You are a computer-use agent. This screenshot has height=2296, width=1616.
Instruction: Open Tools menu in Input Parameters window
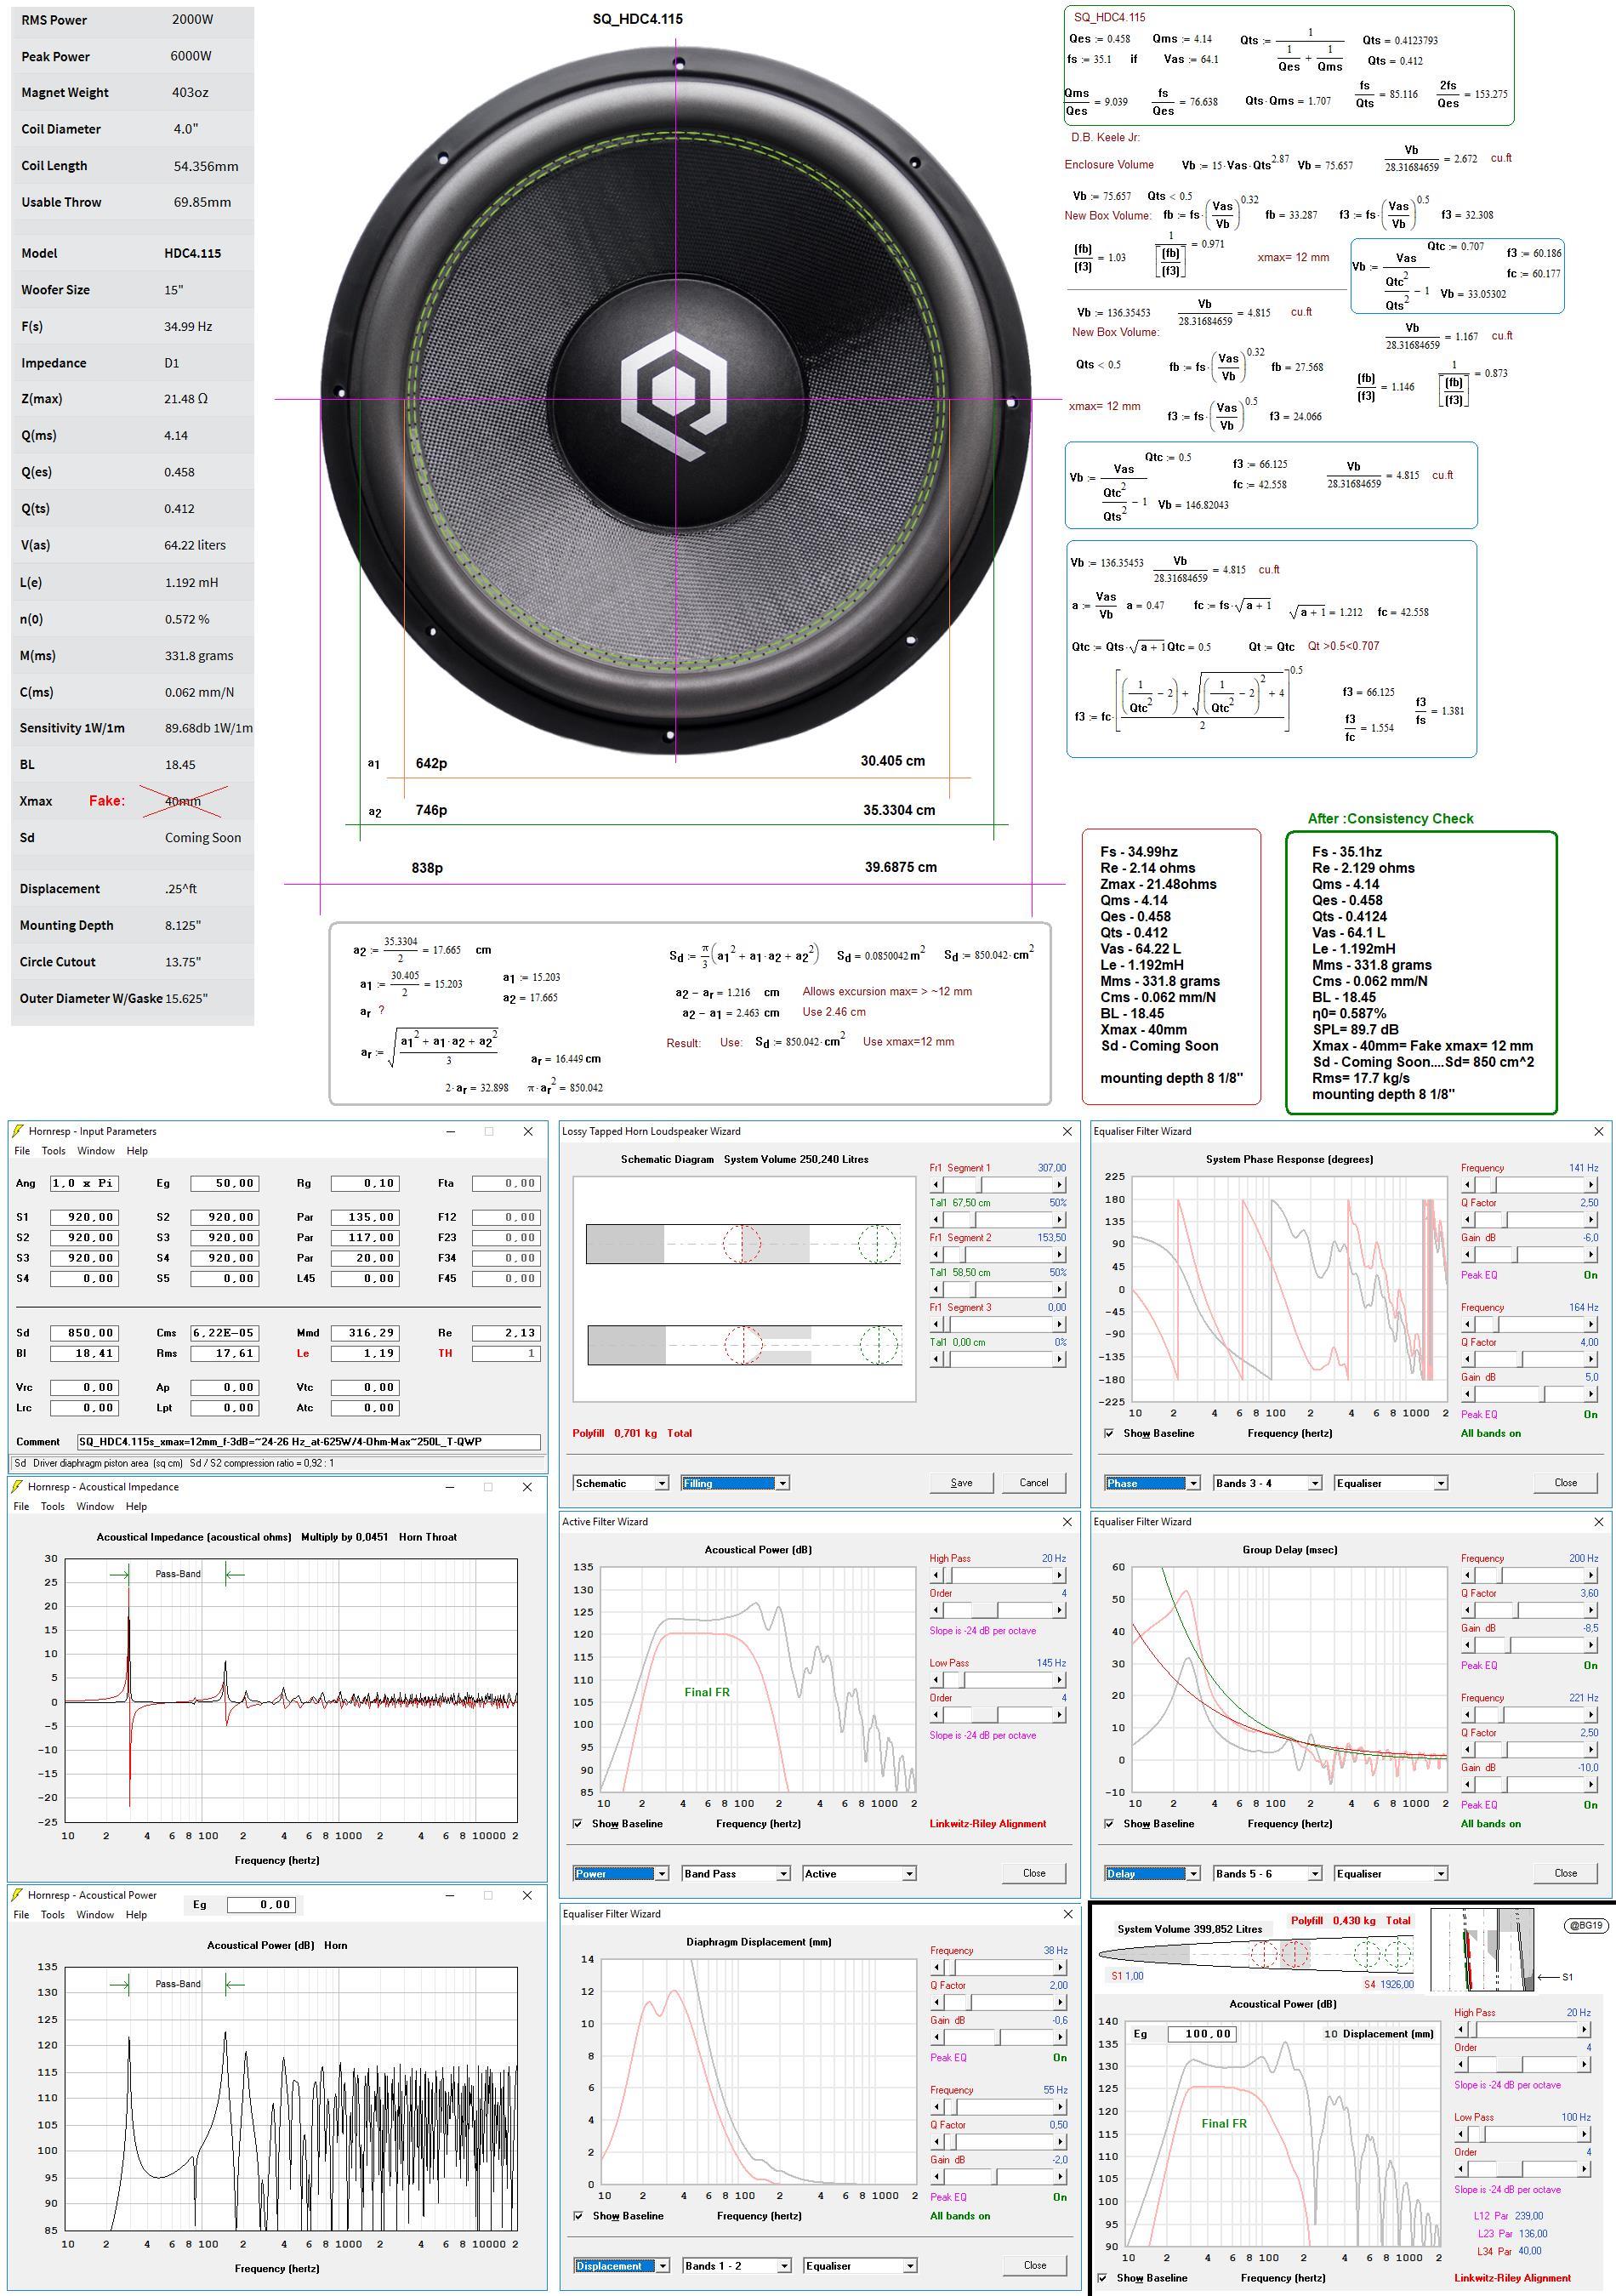click(x=53, y=1151)
